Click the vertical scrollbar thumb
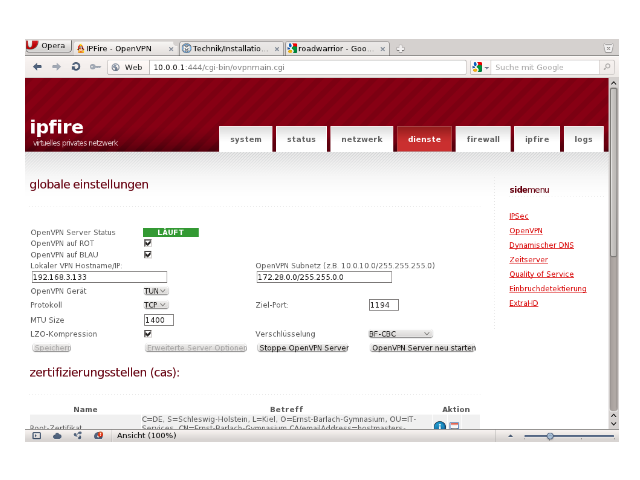The width and height of the screenshot is (640, 480). [x=613, y=172]
